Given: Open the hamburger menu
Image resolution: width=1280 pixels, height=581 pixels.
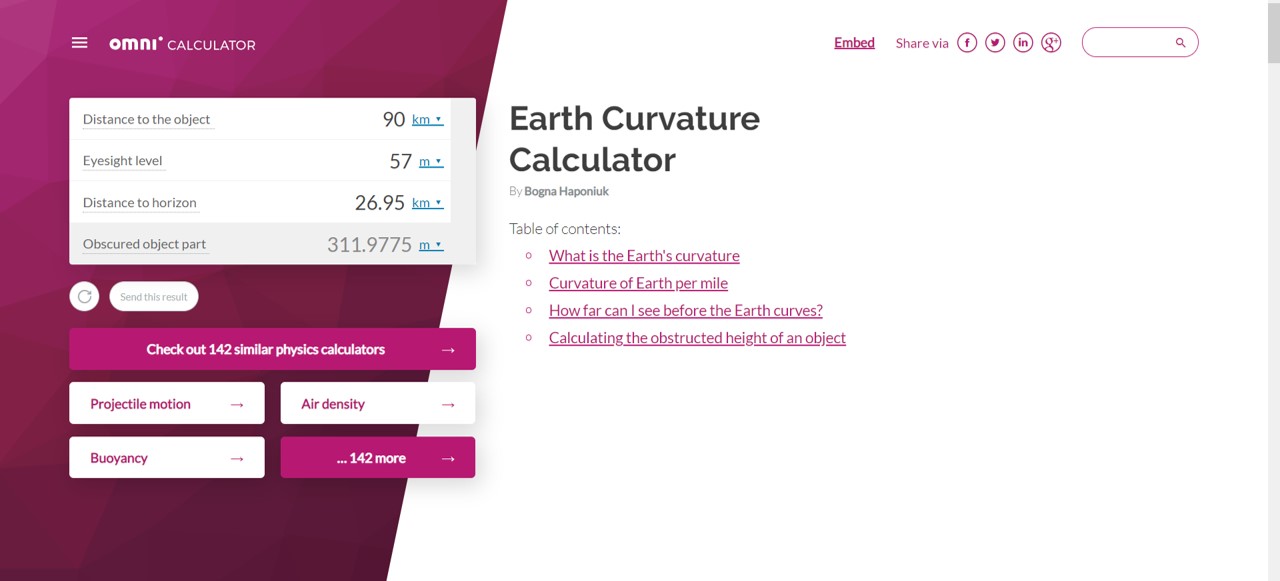Looking at the screenshot, I should pos(80,43).
